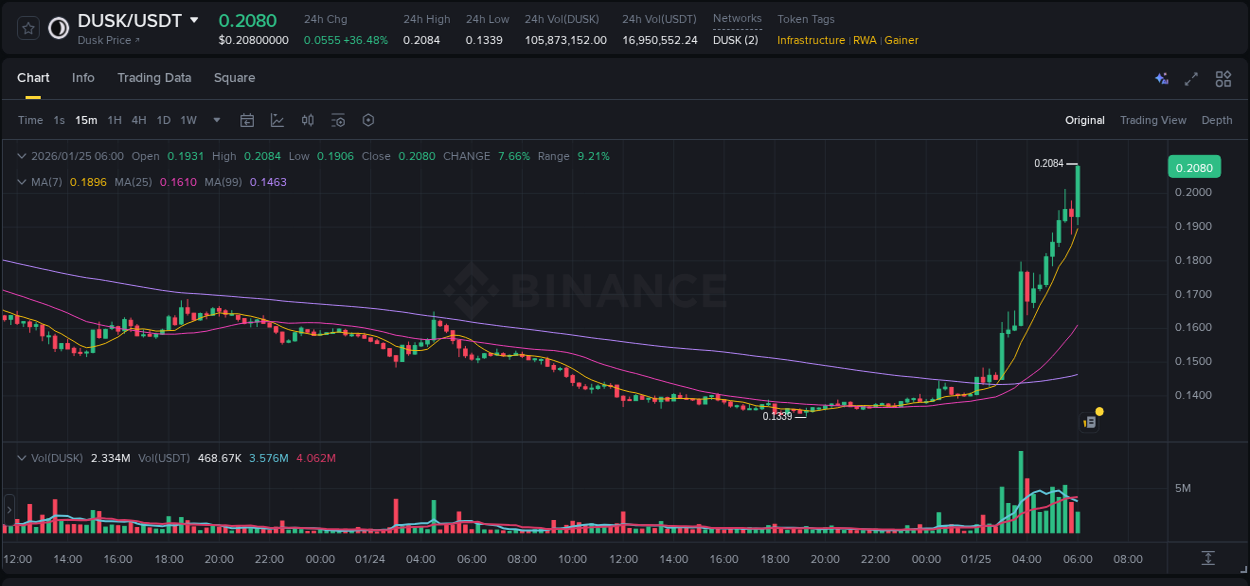This screenshot has width=1250, height=586.
Task: Open the chart type selector icon
Action: (277, 120)
